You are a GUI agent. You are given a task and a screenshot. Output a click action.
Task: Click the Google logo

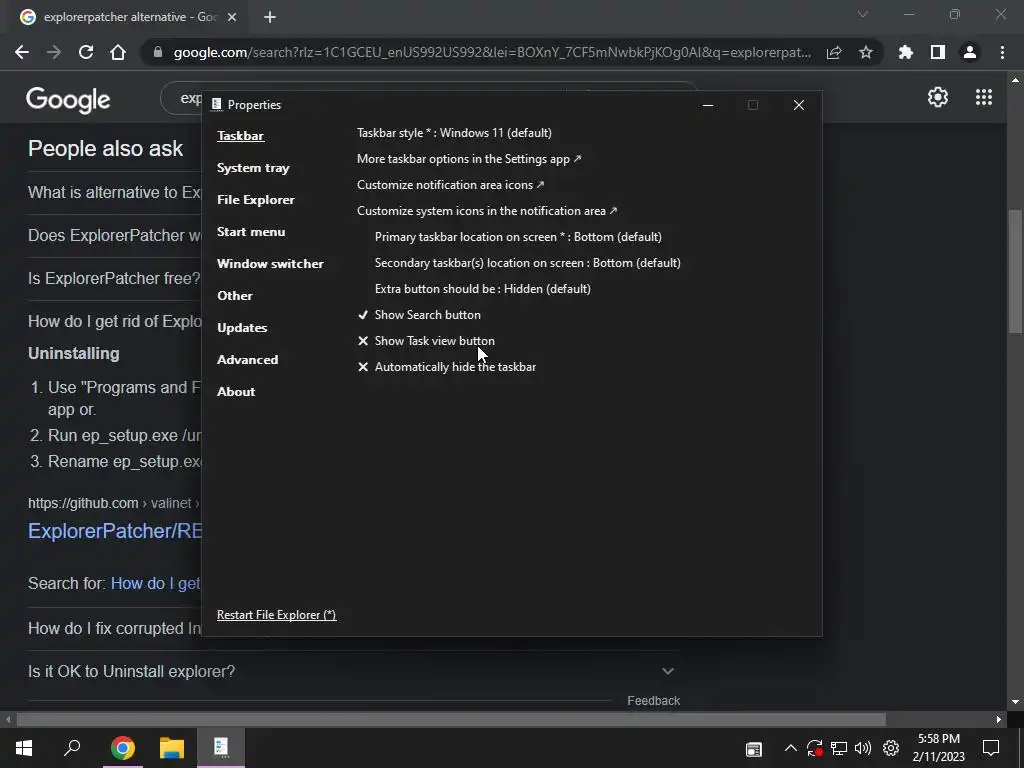(68, 99)
